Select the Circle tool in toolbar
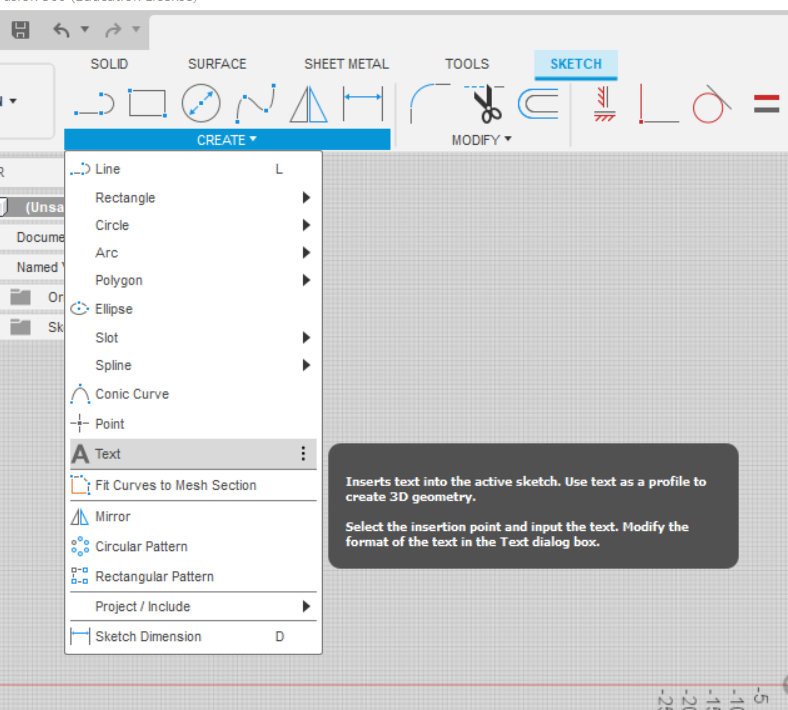The image size is (788, 710). pos(201,104)
